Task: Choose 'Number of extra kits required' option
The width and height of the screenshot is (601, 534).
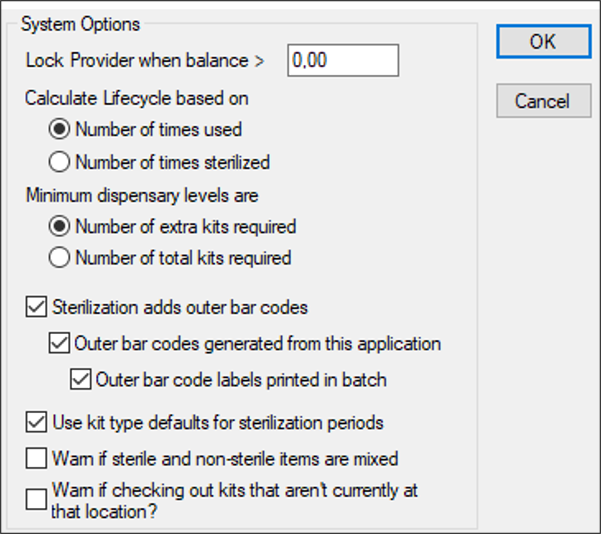Action: point(59,226)
